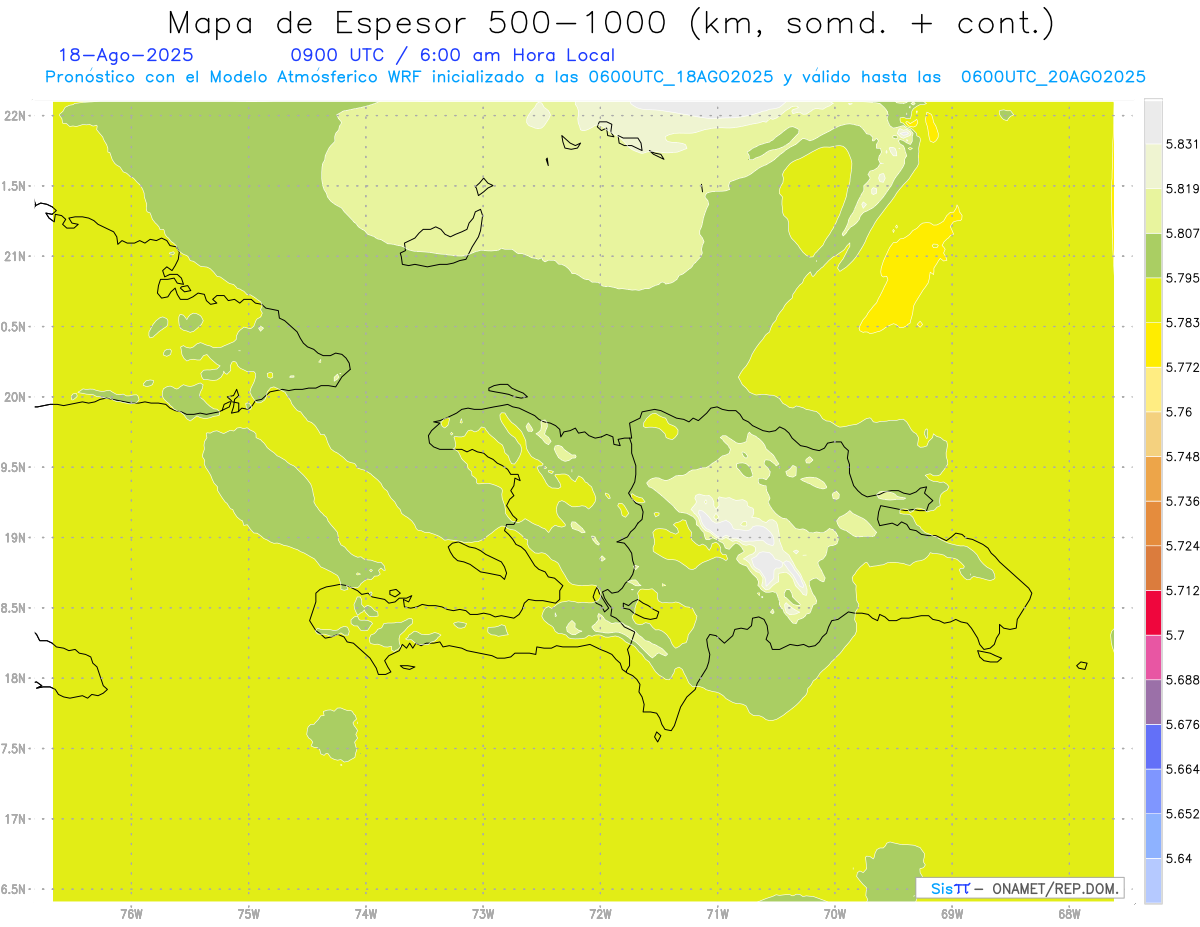The image size is (1200, 927).
Task: Click the 'ONAMET/REP.DOM.' credit label
Action: point(1054,888)
